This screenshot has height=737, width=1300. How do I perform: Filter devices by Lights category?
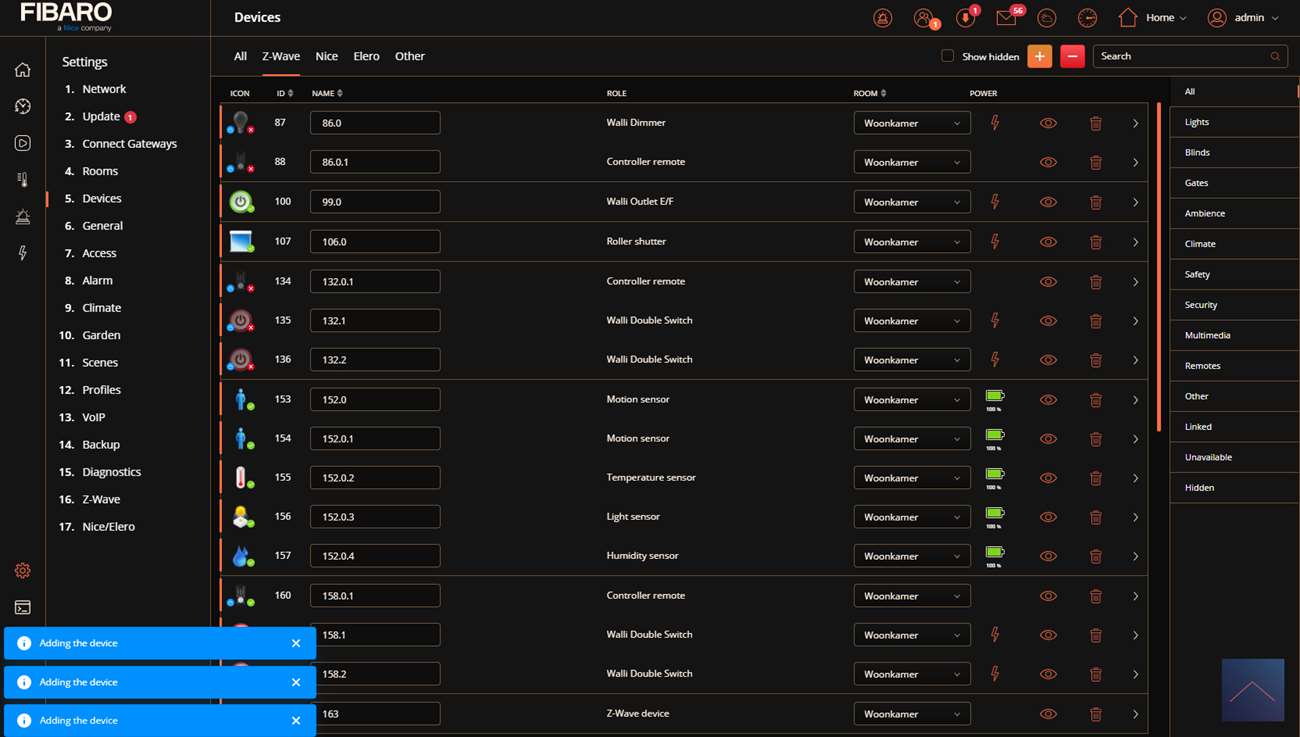1197,122
